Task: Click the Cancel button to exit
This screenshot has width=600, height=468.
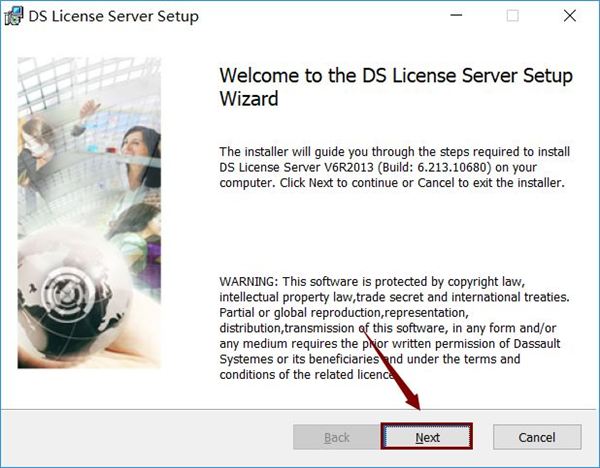Action: click(537, 437)
